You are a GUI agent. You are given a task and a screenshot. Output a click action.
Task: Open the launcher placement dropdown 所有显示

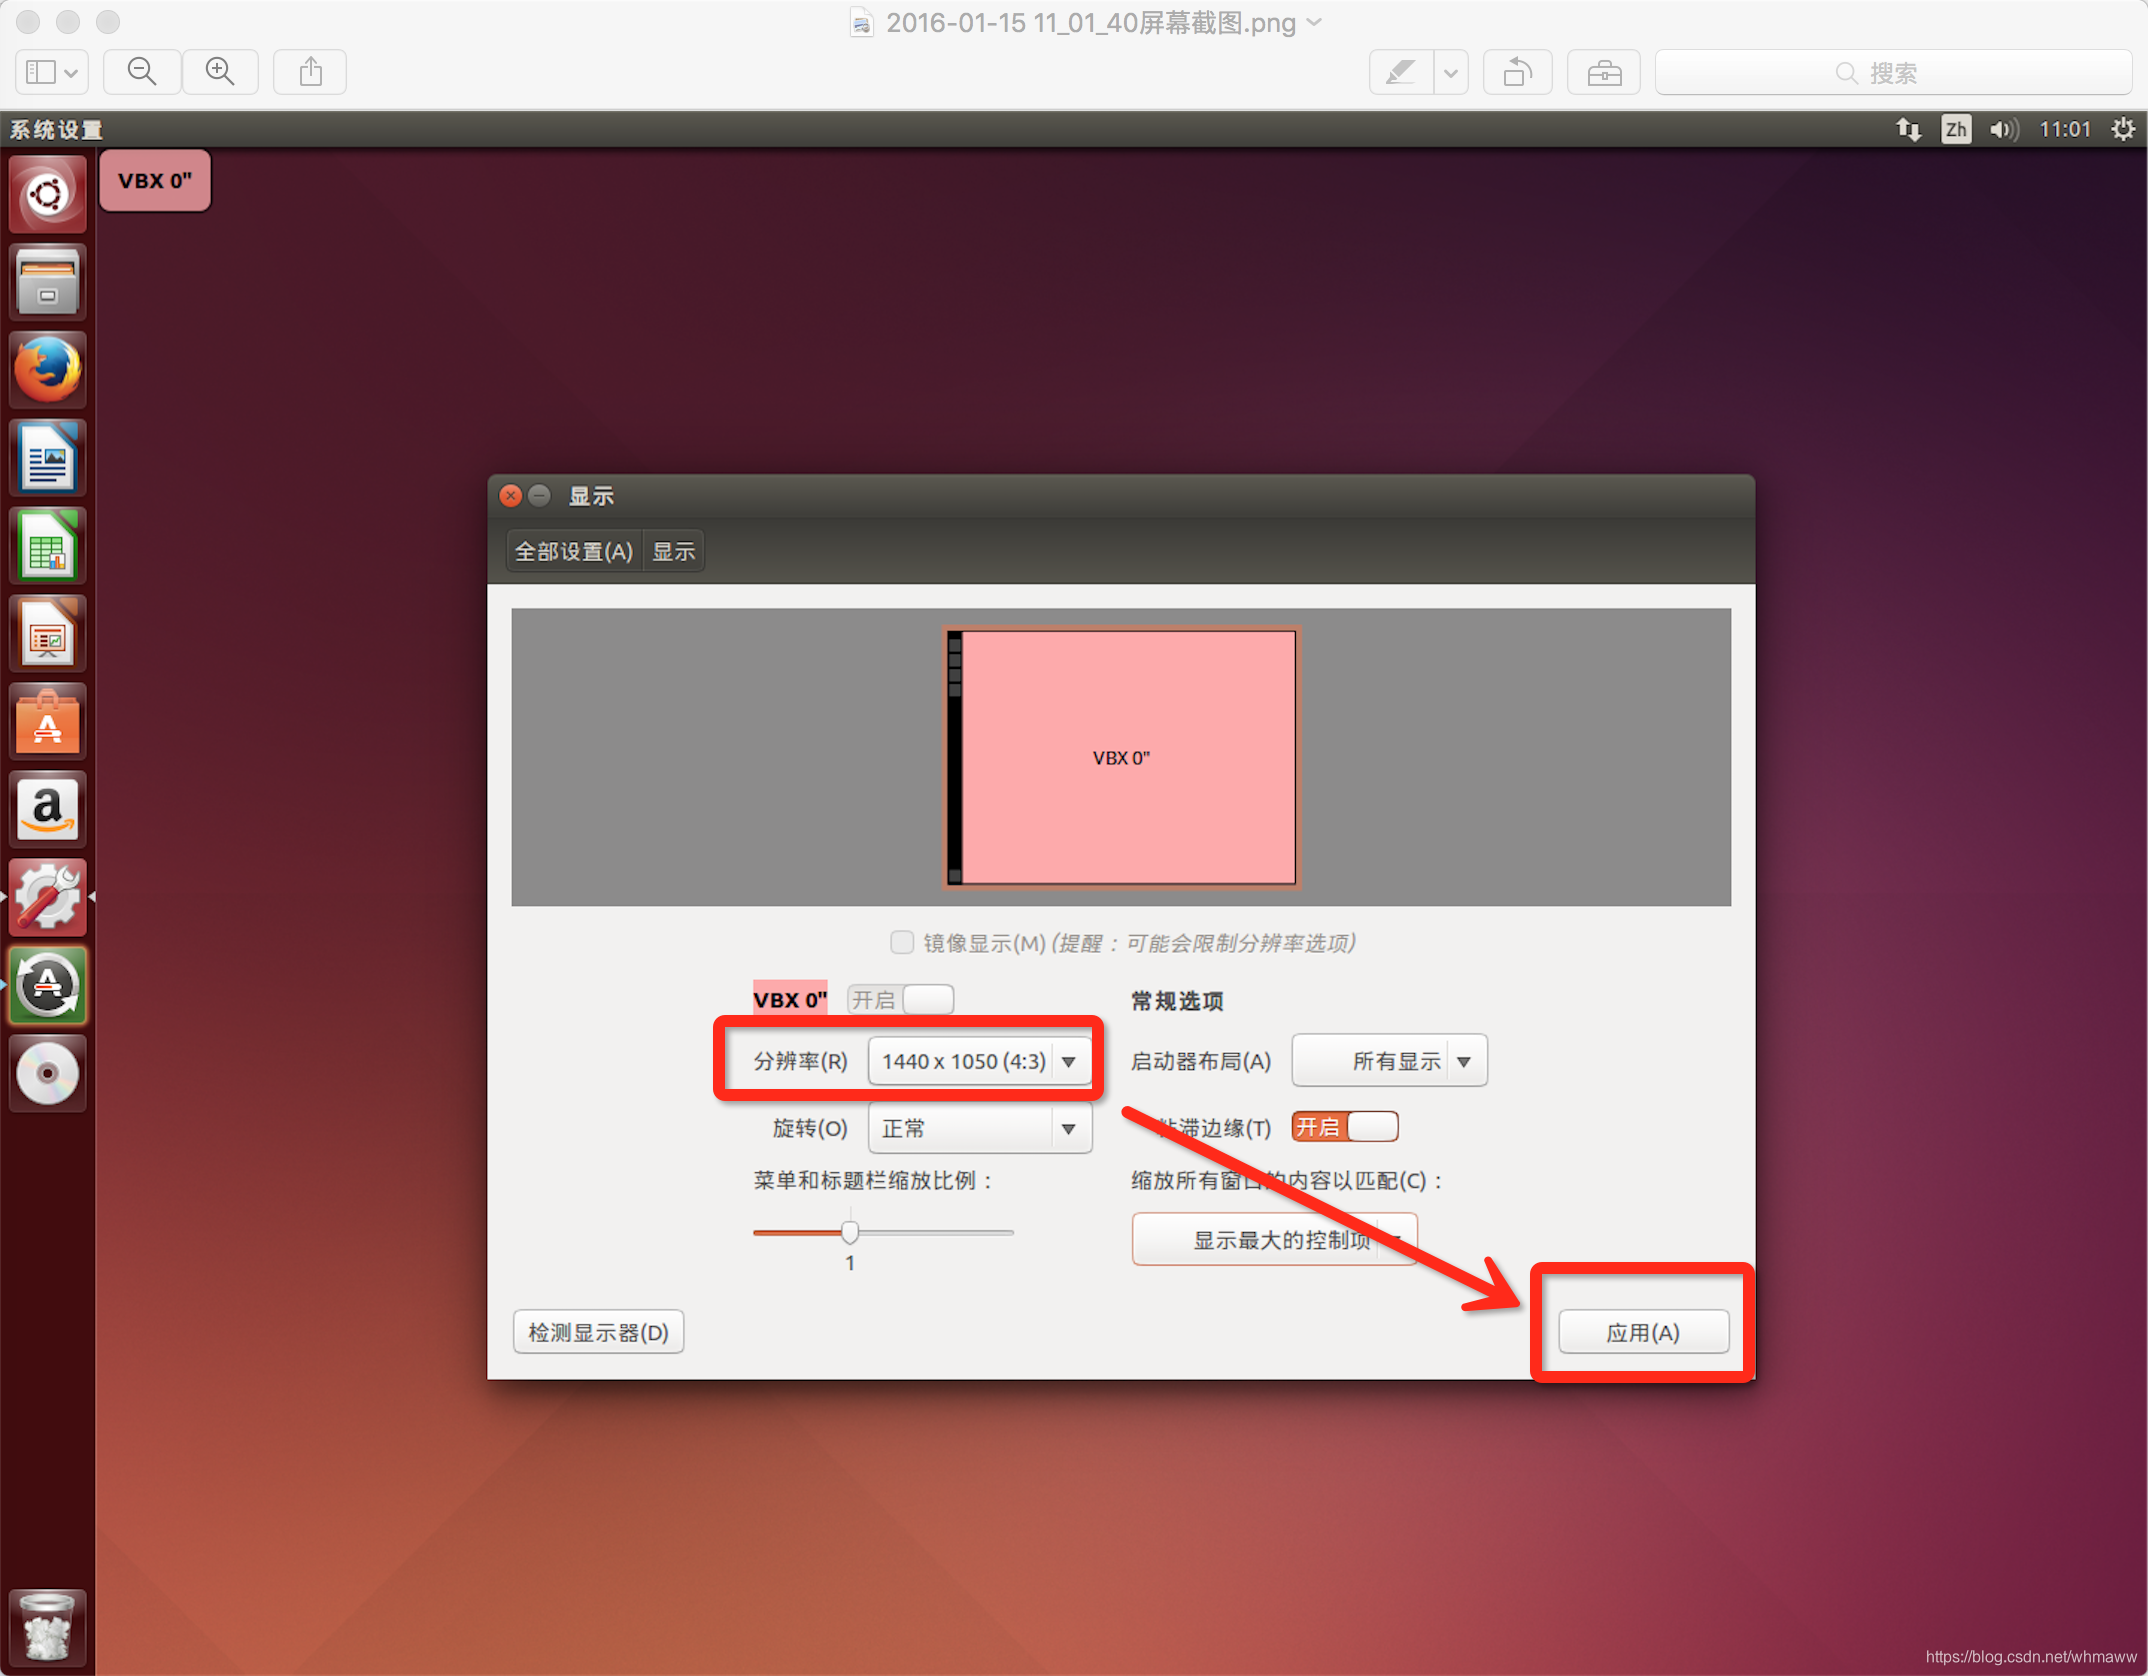1389,1061
